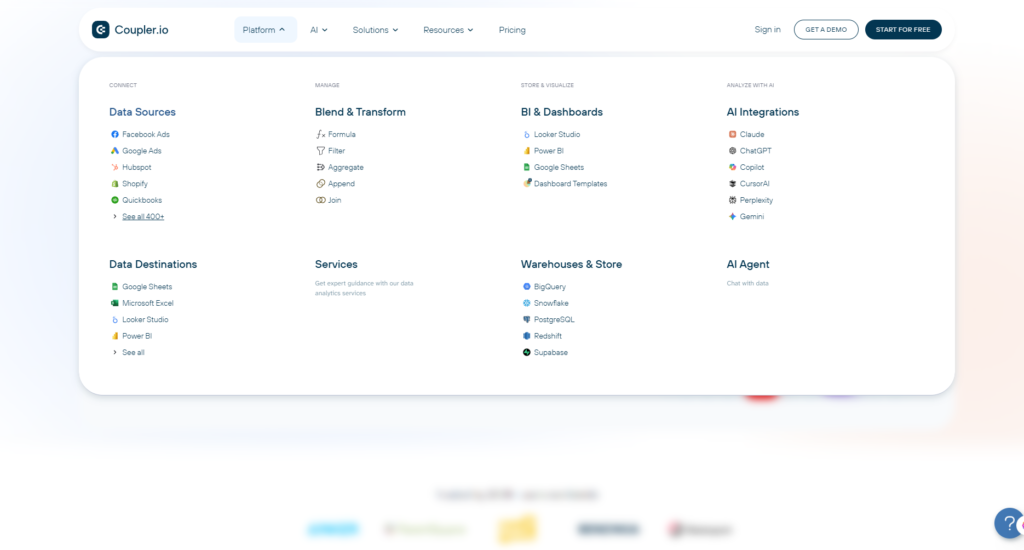Screen dimensions: 1024x550
Task: Click the Coupler.io logo icon
Action: coord(101,29)
